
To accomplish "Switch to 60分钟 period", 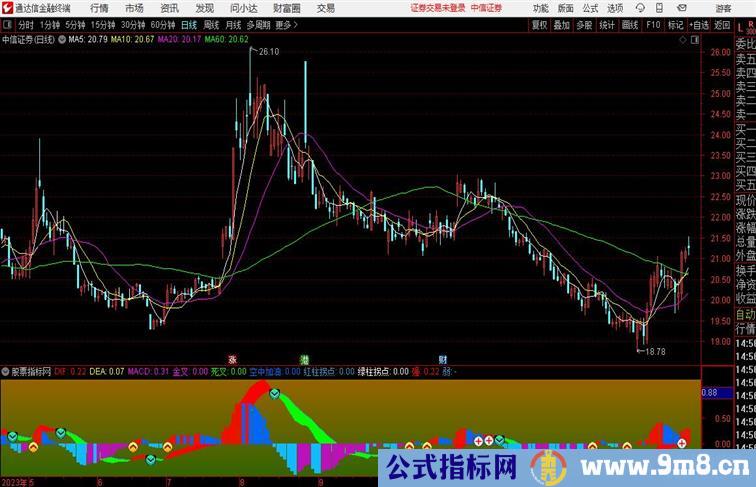I will point(163,25).
